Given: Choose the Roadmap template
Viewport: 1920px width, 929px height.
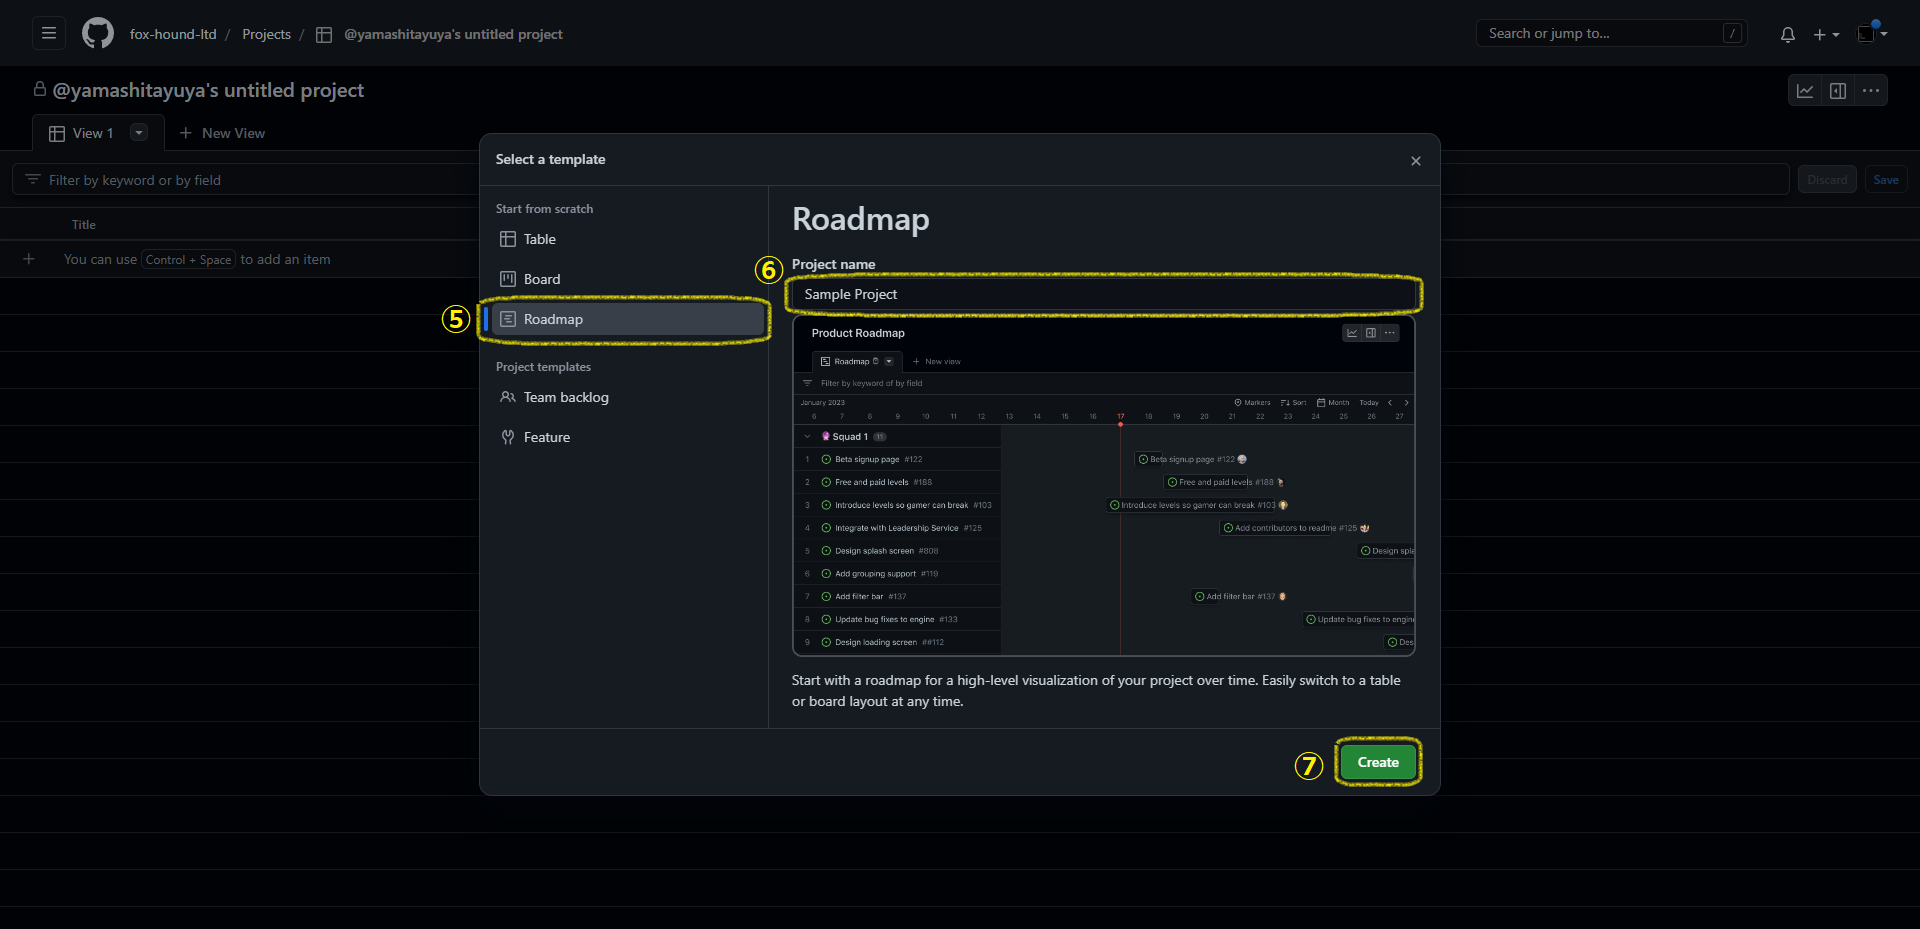Looking at the screenshot, I should click(x=553, y=320).
